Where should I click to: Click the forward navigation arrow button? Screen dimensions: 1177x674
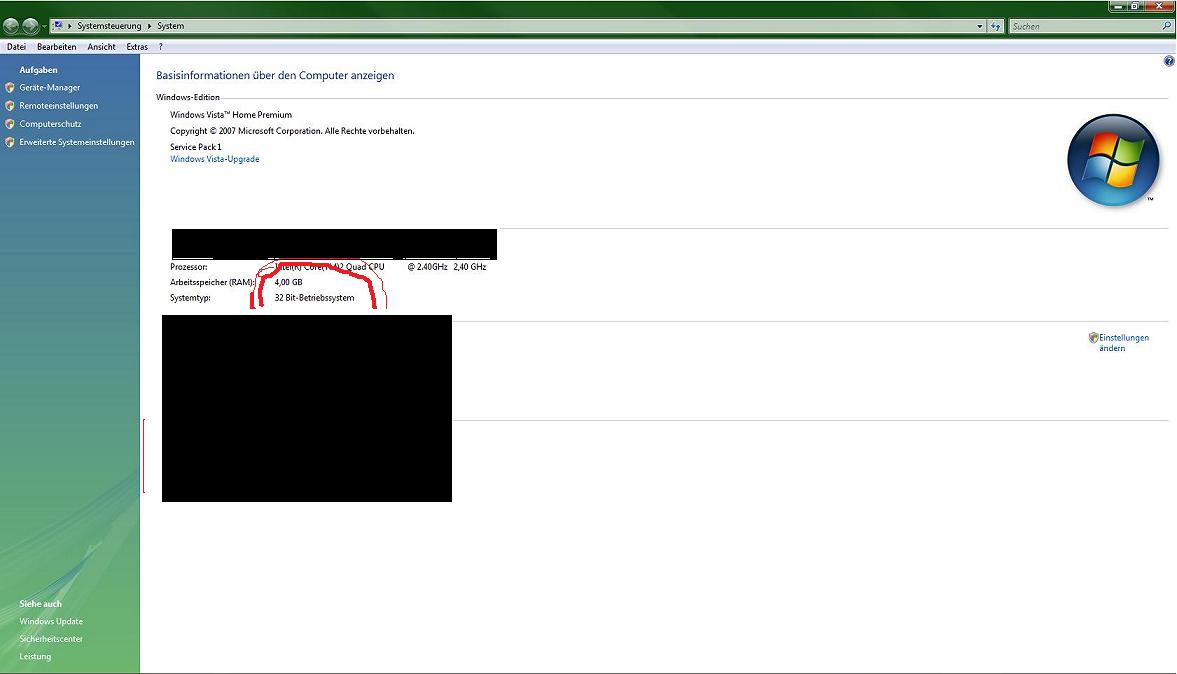(31, 26)
